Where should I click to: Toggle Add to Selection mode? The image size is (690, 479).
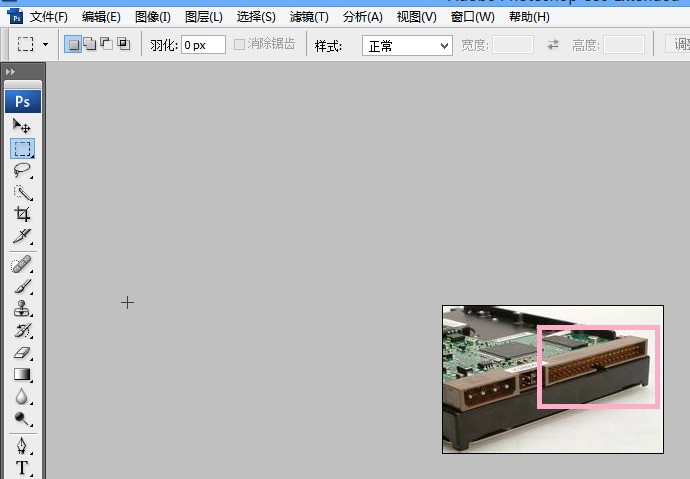[90, 44]
